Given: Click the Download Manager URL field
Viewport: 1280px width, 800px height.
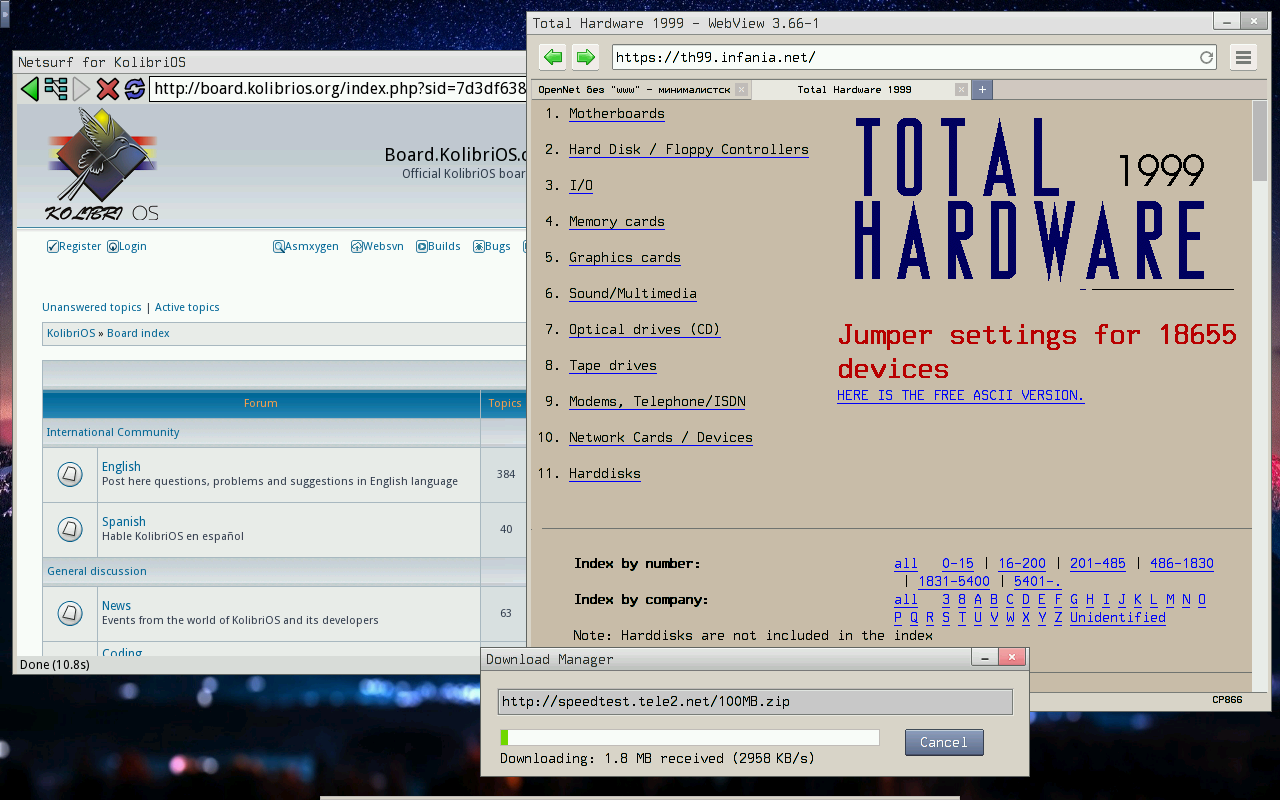Looking at the screenshot, I should point(755,702).
